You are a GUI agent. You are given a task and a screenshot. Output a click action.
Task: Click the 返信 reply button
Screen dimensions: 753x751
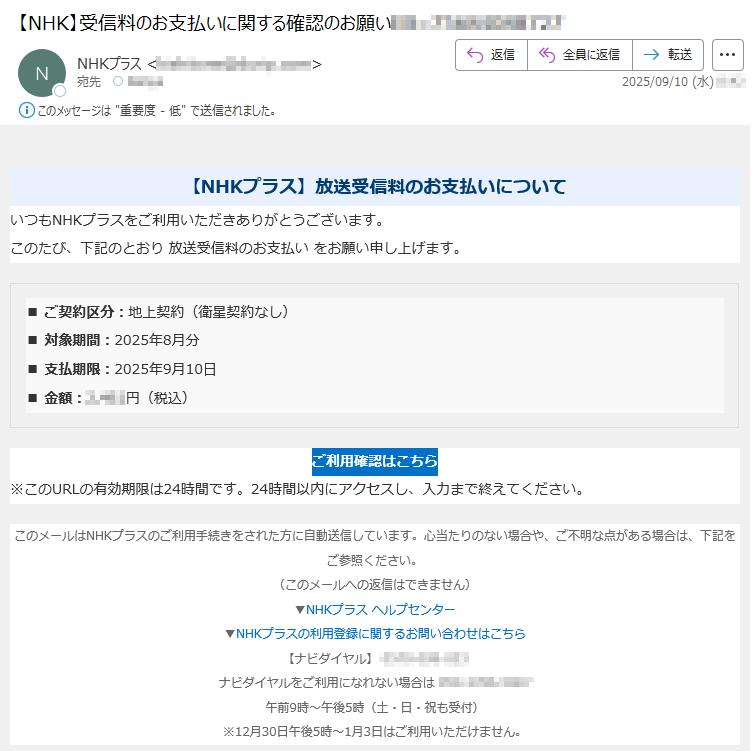click(491, 55)
